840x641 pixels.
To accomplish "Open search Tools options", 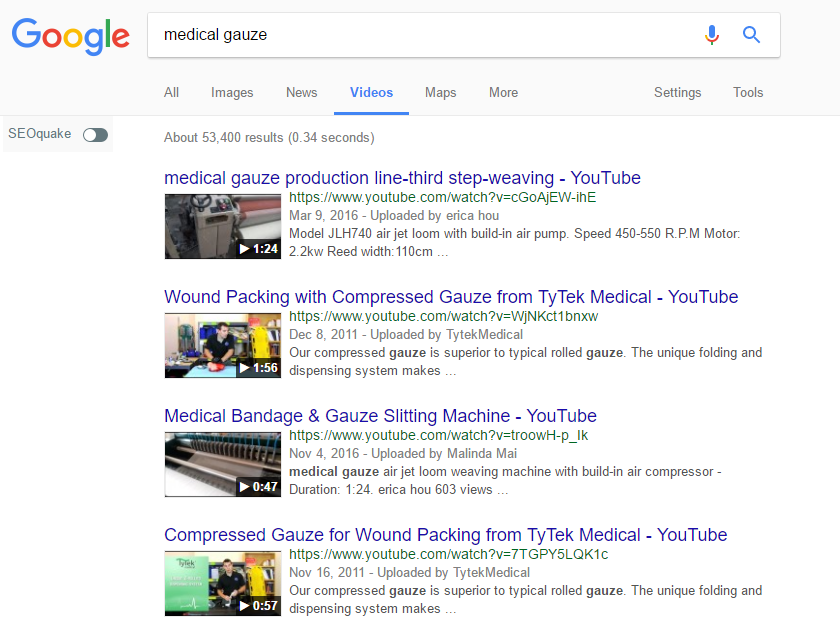I will (x=748, y=92).
